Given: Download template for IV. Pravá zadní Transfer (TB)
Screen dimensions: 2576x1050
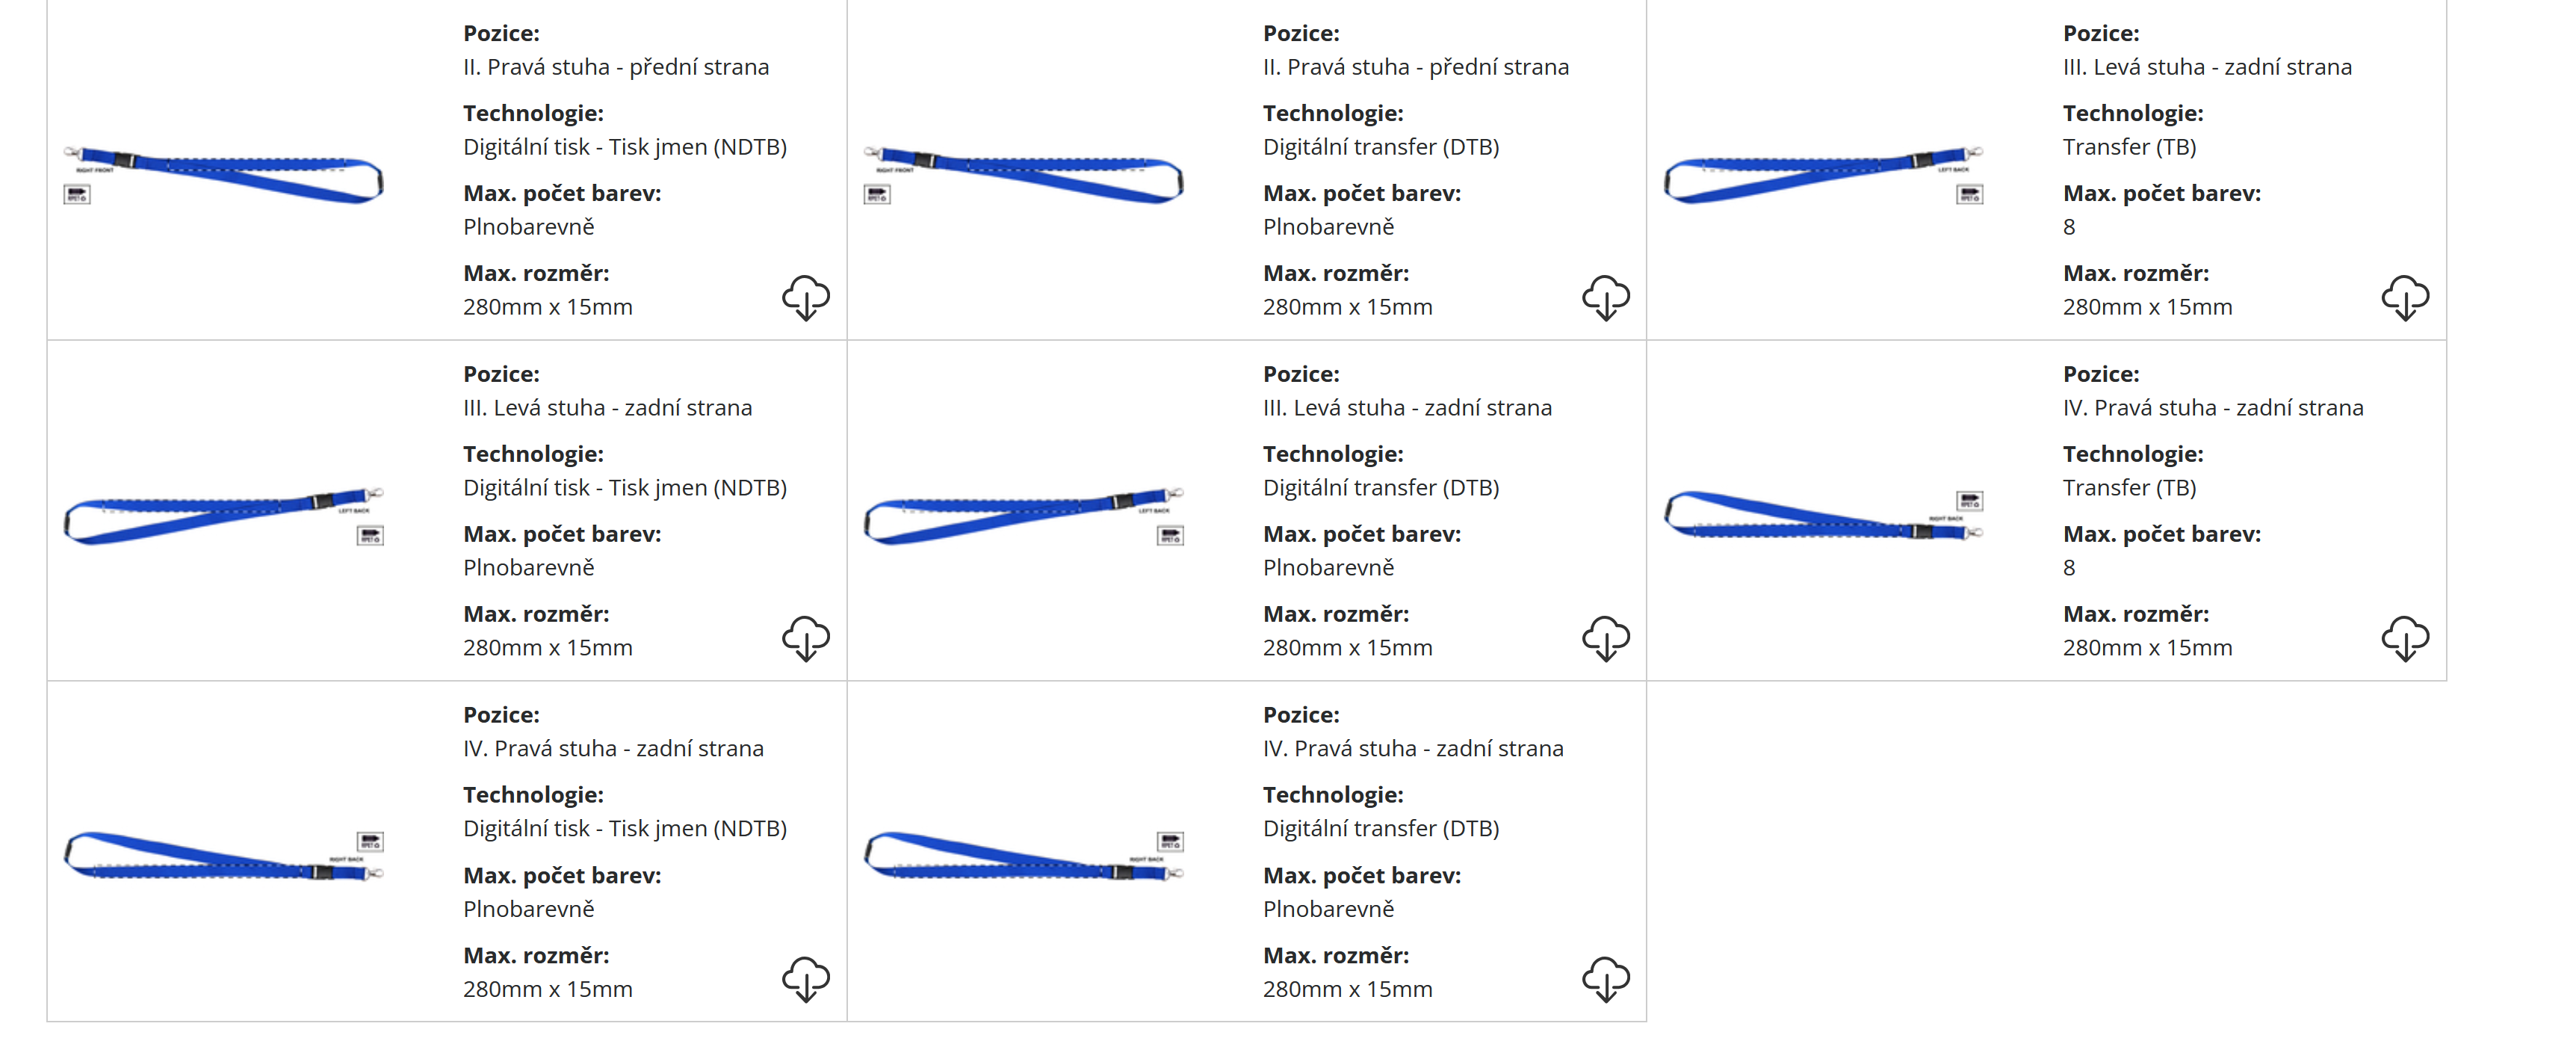Looking at the screenshot, I should click(2404, 638).
